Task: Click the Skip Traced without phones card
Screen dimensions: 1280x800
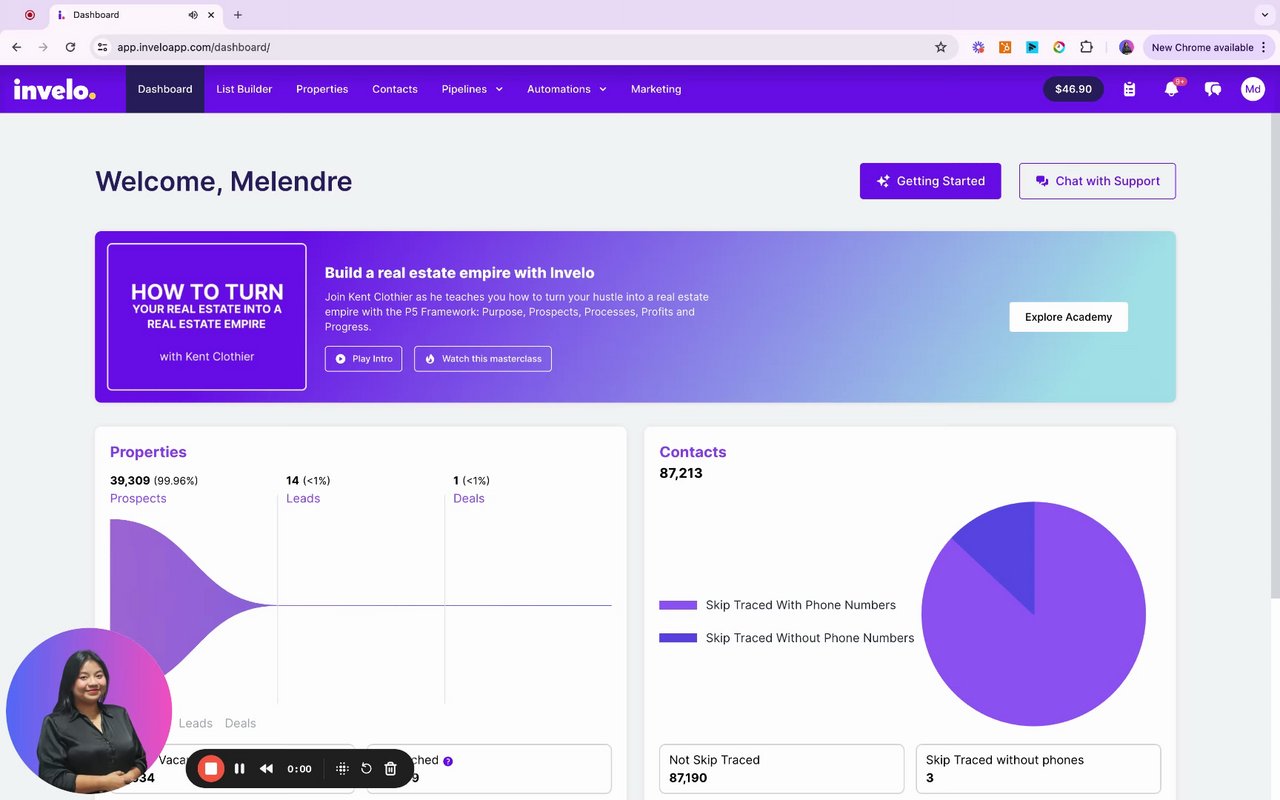Action: point(1038,769)
